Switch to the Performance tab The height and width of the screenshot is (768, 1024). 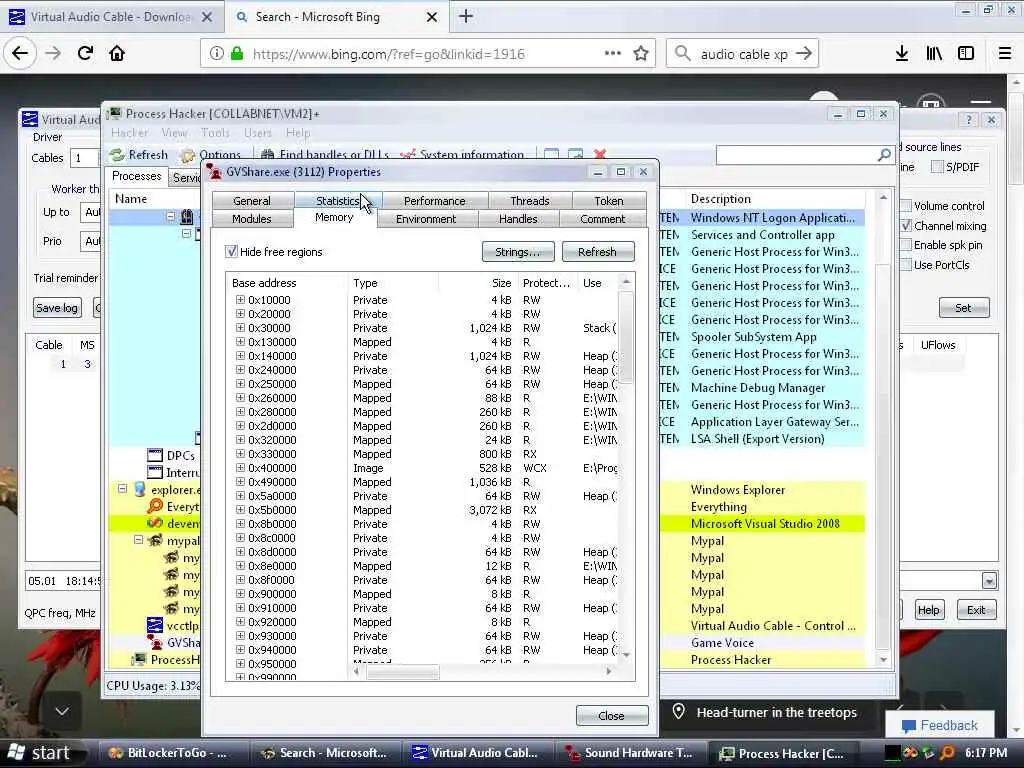434,201
